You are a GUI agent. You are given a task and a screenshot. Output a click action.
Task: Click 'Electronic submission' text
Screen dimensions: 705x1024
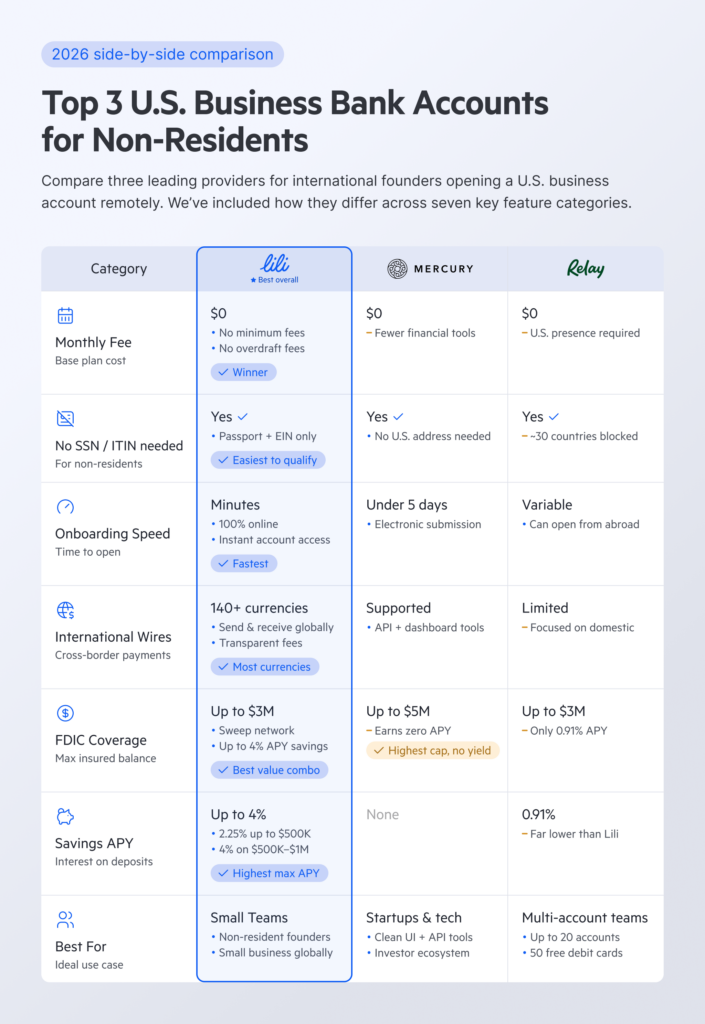click(428, 524)
